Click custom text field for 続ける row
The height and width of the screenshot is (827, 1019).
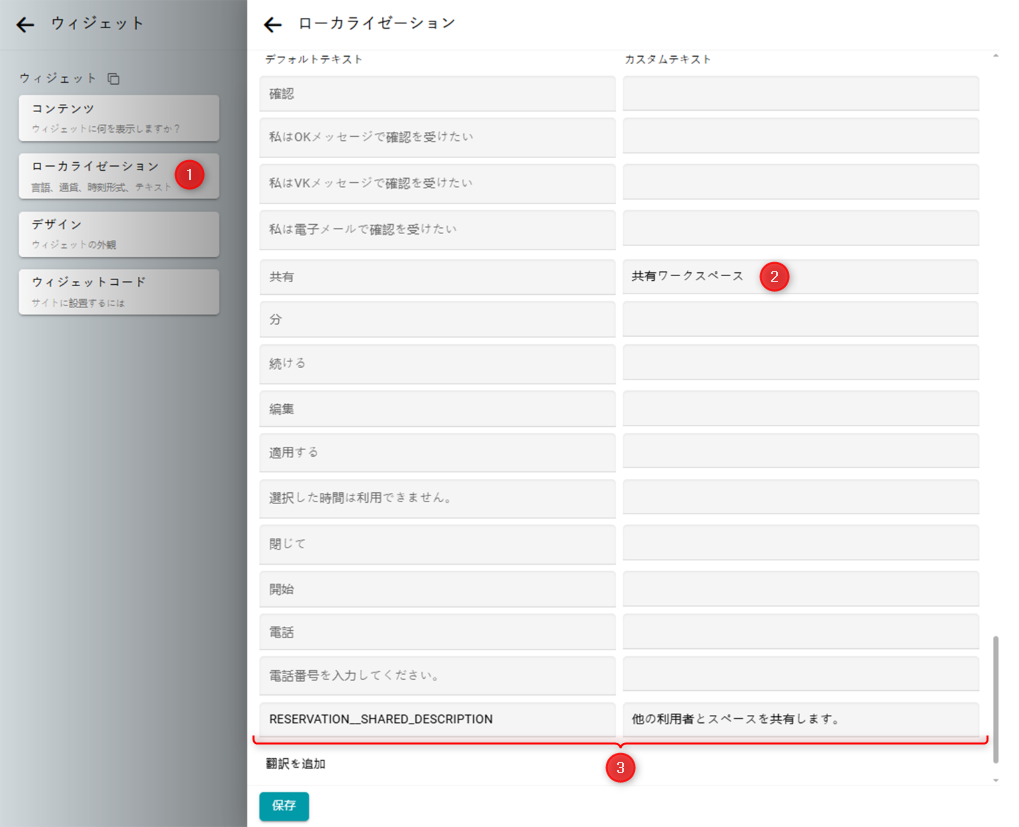coord(800,363)
